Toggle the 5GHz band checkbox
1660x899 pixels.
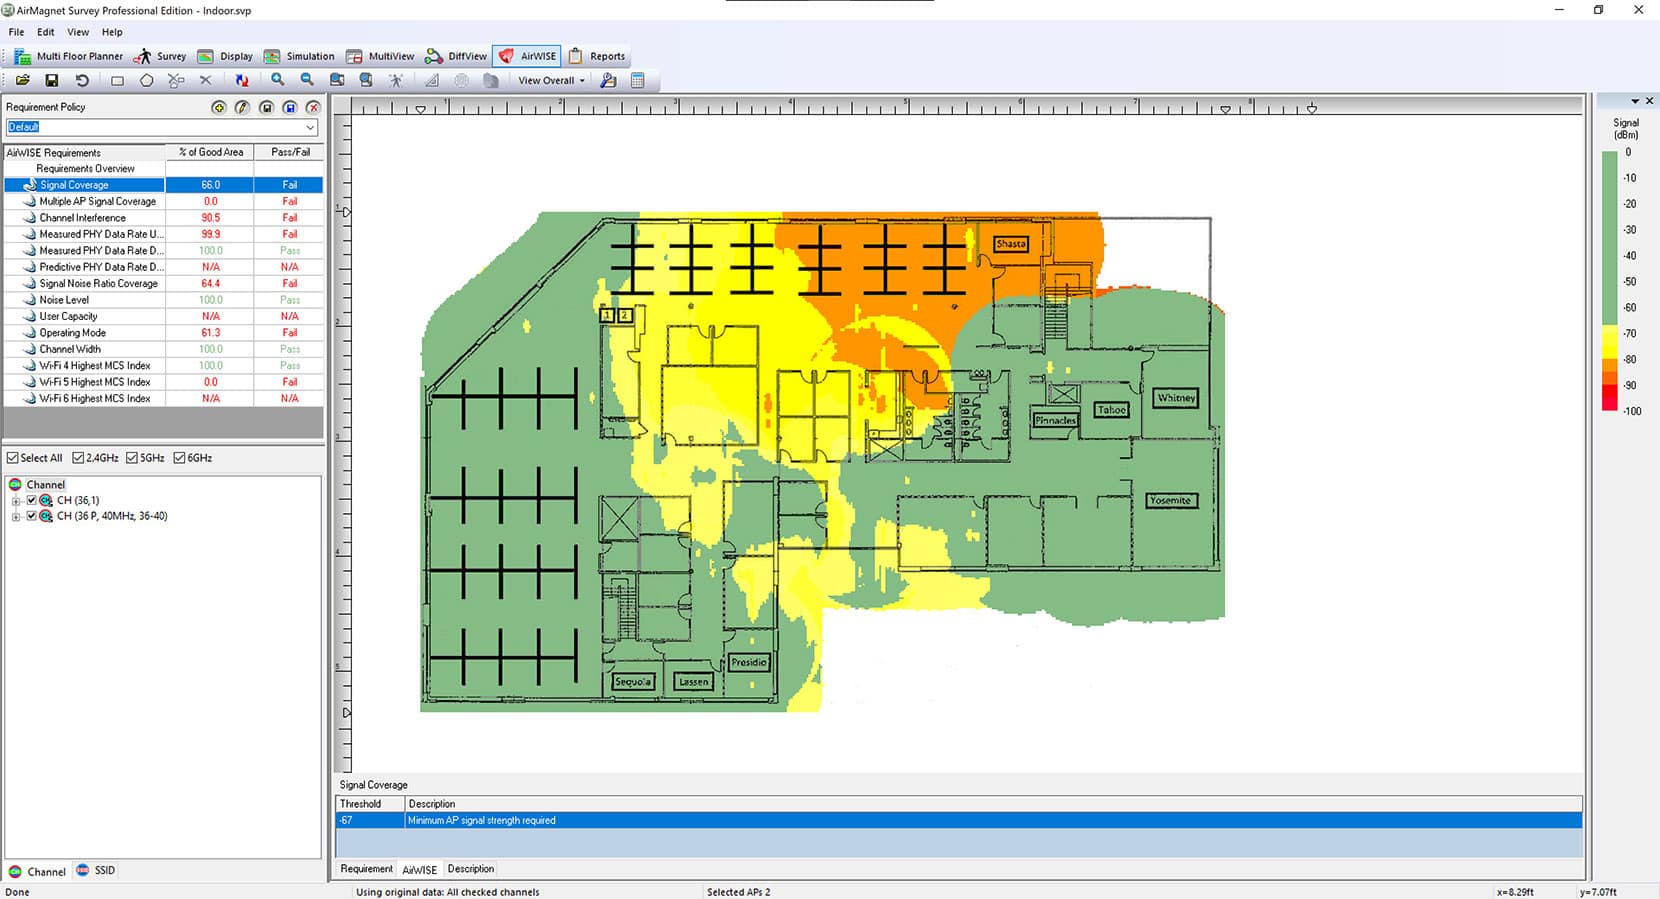tap(132, 458)
